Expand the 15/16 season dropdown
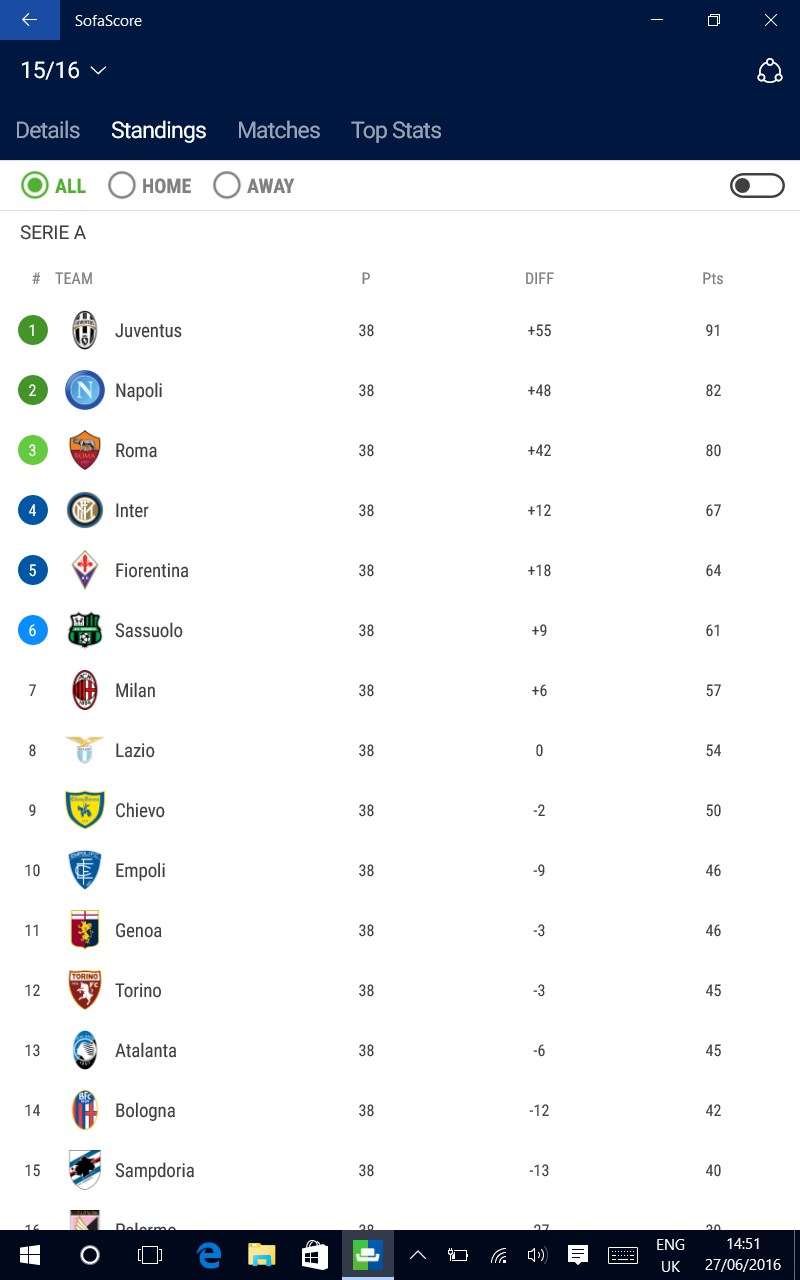This screenshot has height=1280, width=800. [x=64, y=71]
